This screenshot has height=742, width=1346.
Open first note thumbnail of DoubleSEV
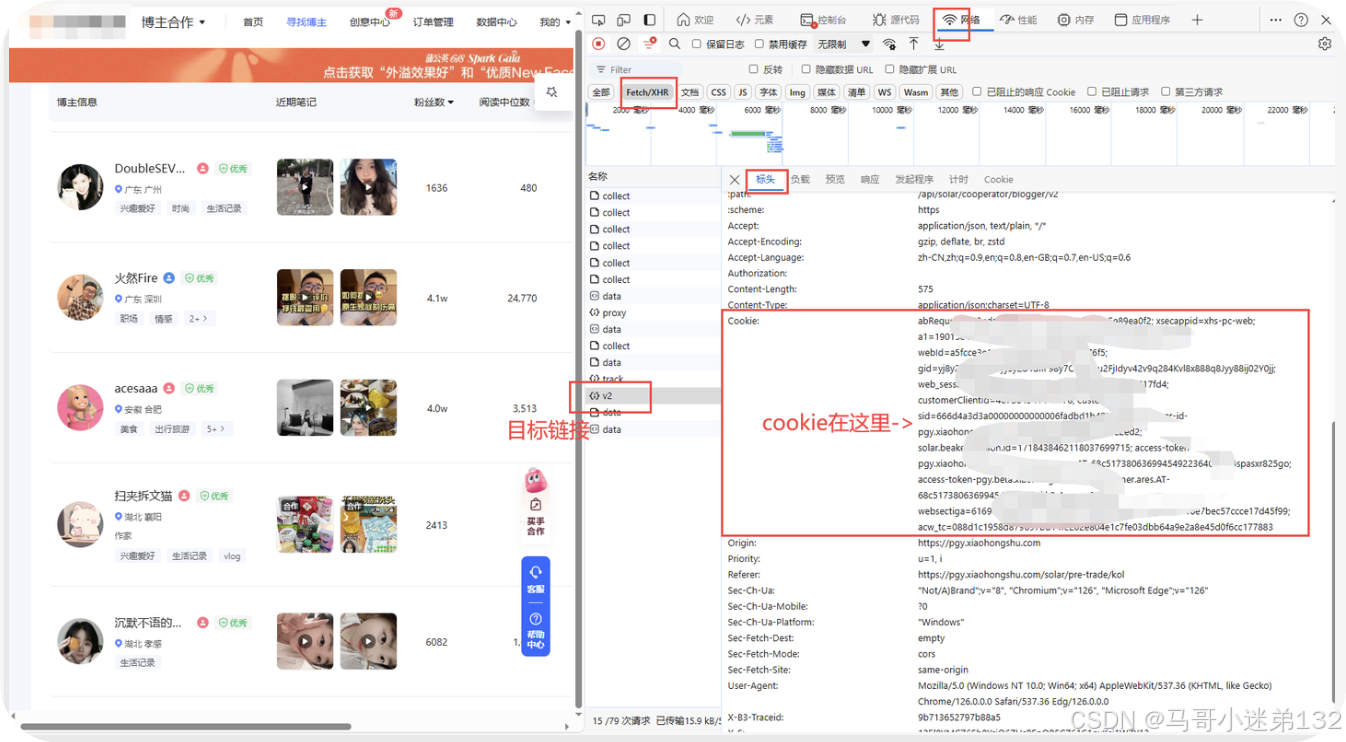305,187
